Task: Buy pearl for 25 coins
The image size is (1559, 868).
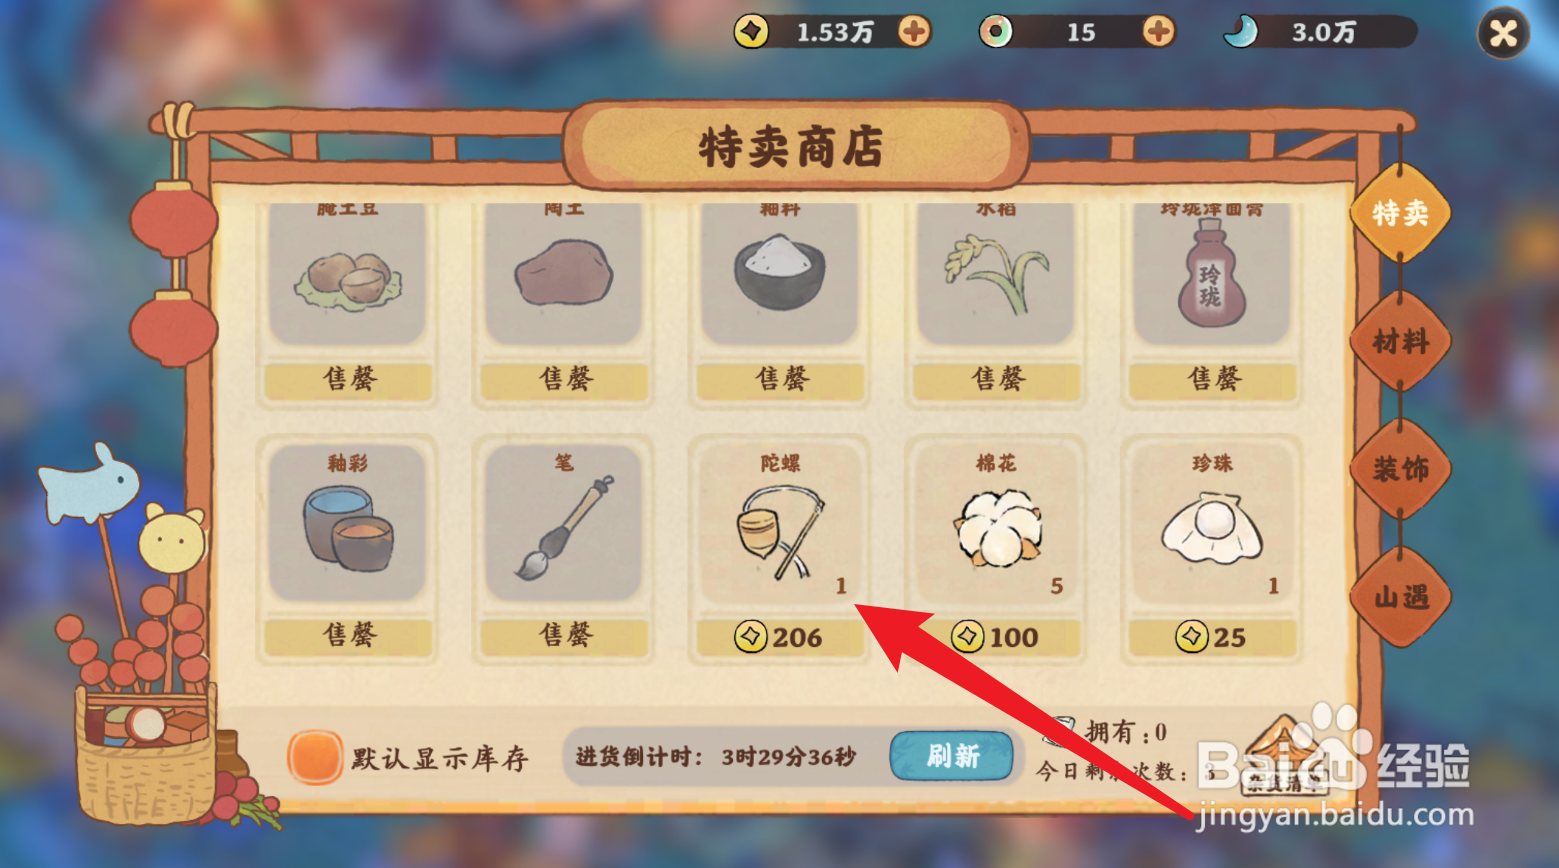Action: pyautogui.click(x=1213, y=637)
